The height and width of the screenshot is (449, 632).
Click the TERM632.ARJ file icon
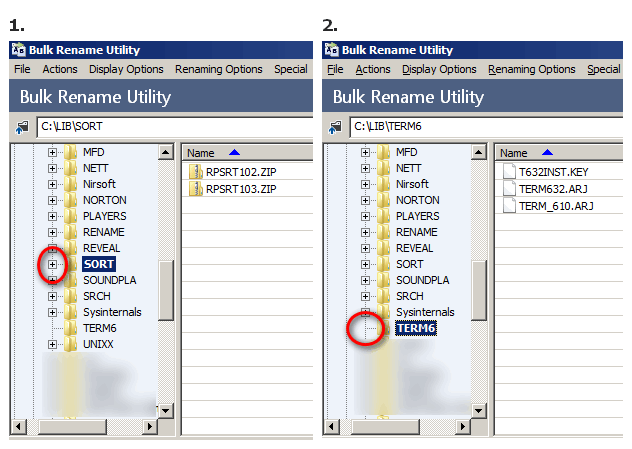tap(509, 189)
